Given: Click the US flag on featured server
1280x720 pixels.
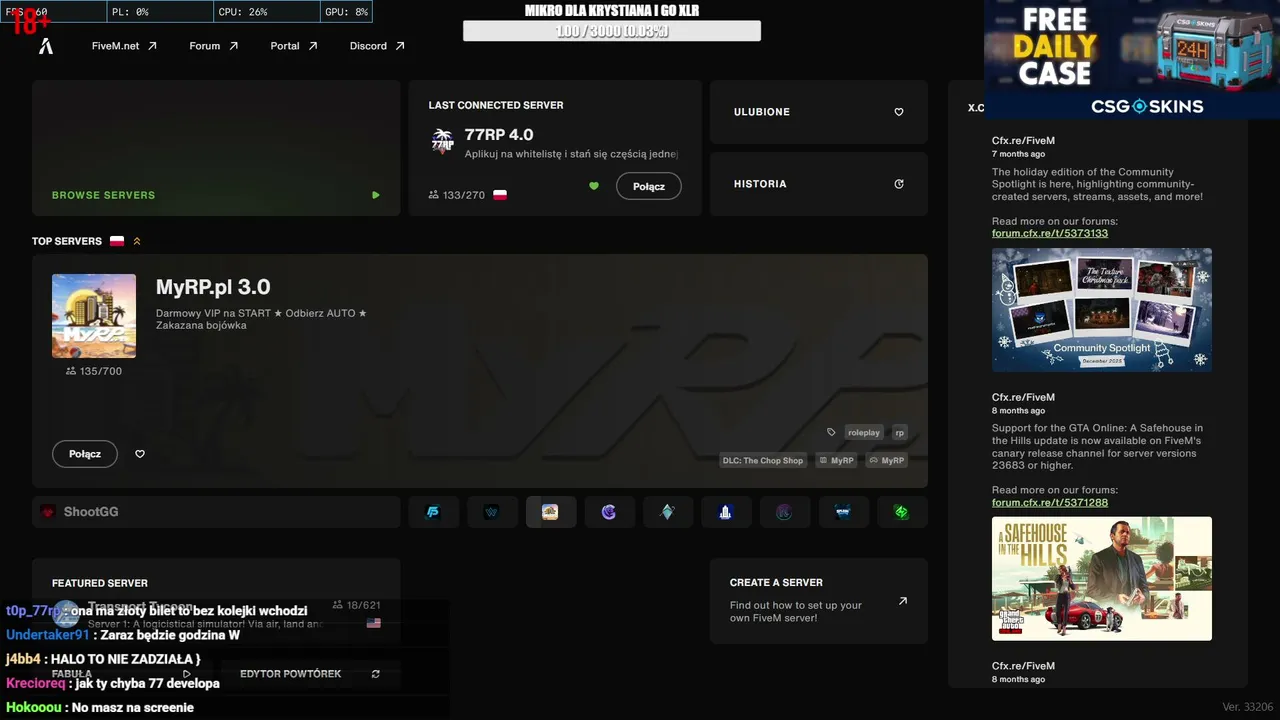Looking at the screenshot, I should pyautogui.click(x=374, y=623).
